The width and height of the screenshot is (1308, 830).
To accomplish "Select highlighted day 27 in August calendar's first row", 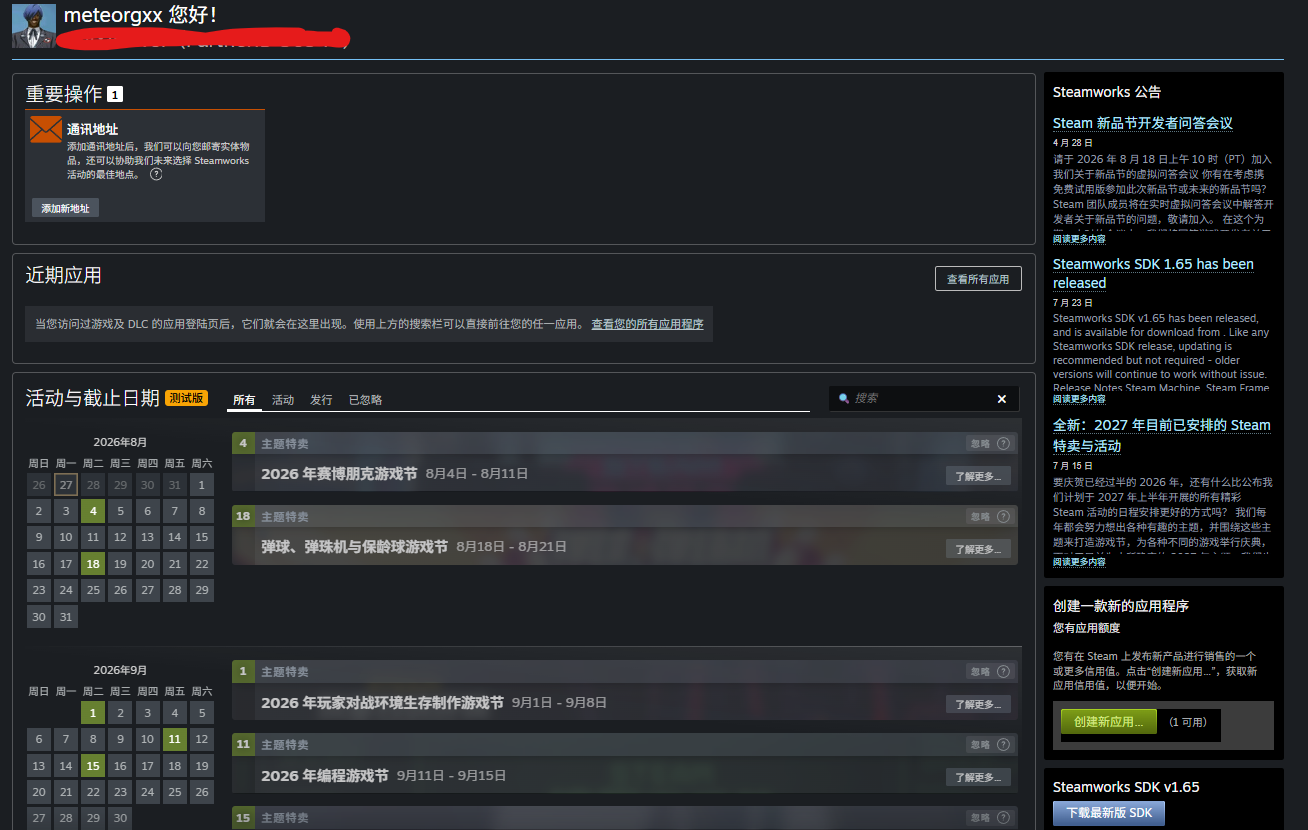I will point(66,485).
